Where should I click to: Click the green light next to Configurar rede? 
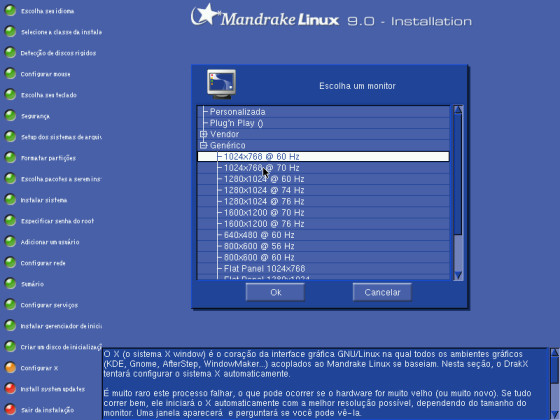(10, 263)
